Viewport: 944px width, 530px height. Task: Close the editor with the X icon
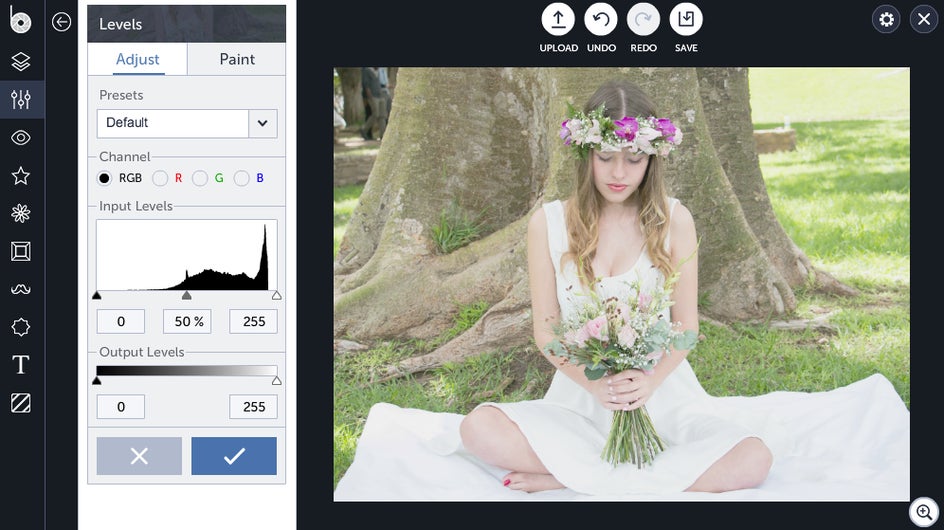click(924, 19)
